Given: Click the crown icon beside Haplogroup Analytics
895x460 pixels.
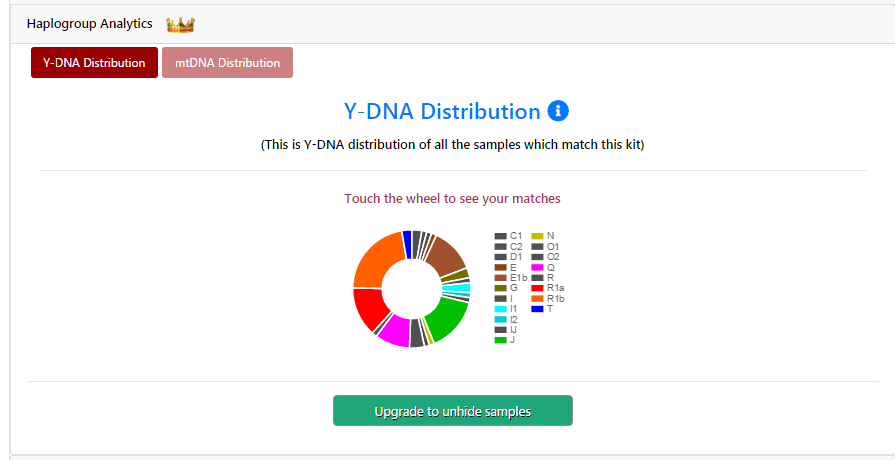Looking at the screenshot, I should click(180, 23).
